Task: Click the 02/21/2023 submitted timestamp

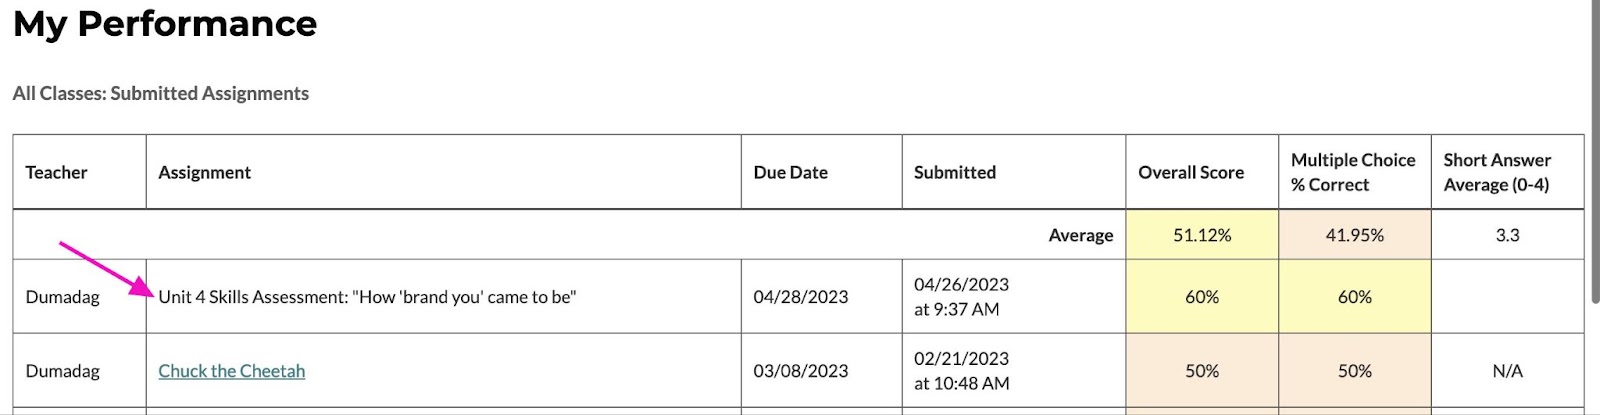Action: pyautogui.click(x=961, y=371)
